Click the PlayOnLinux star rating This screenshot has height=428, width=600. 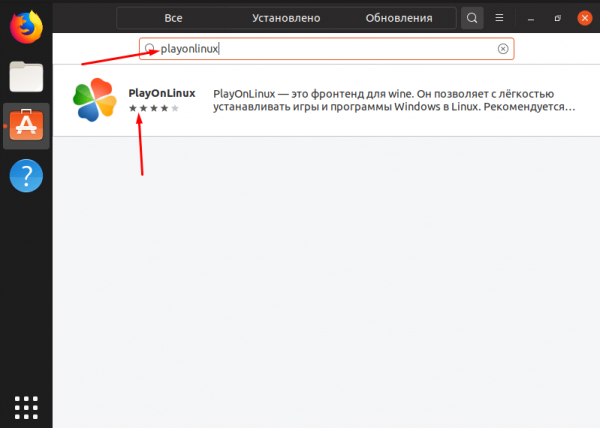click(154, 108)
